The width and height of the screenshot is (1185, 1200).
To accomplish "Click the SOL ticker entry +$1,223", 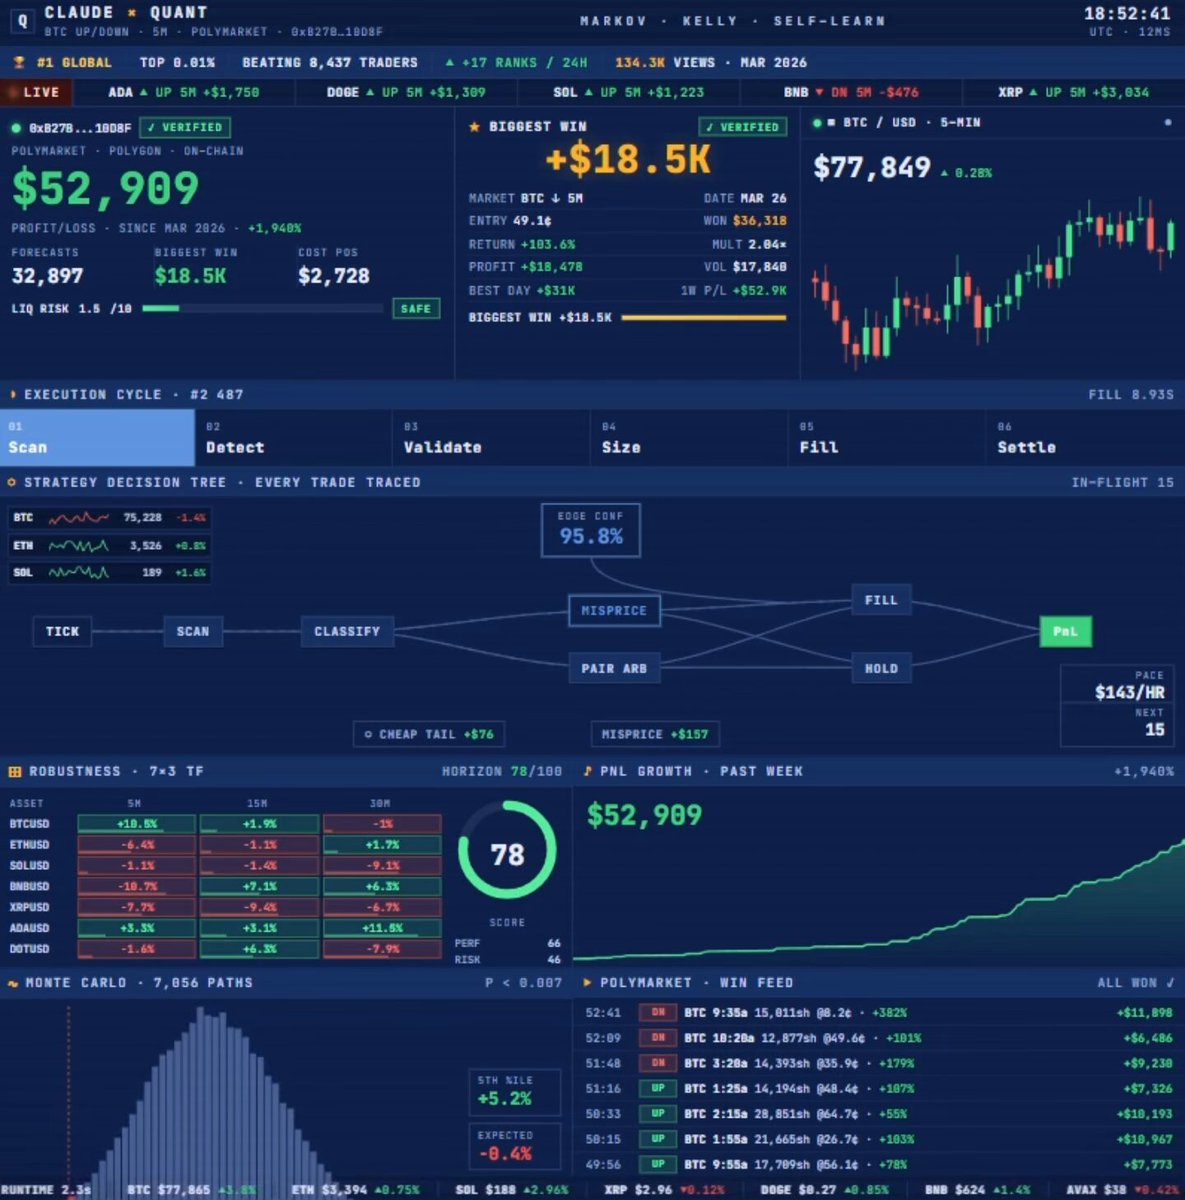I will click(x=629, y=92).
